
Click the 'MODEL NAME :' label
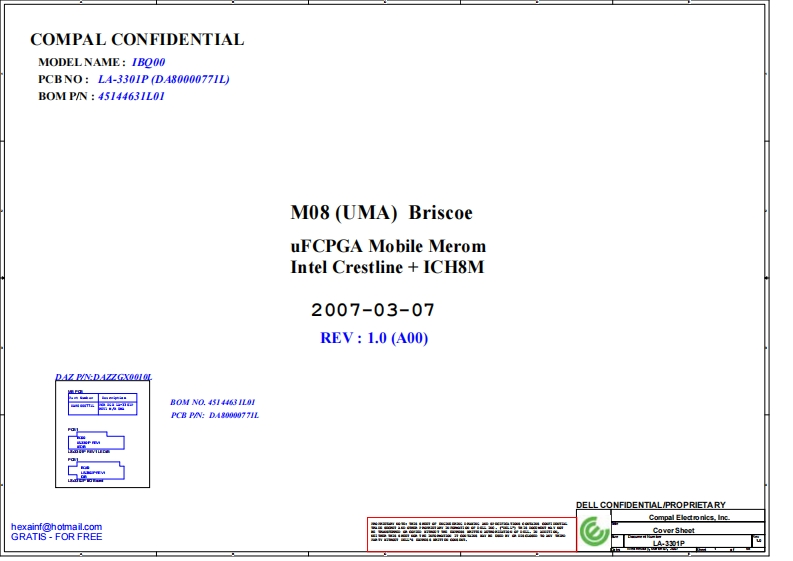81,62
